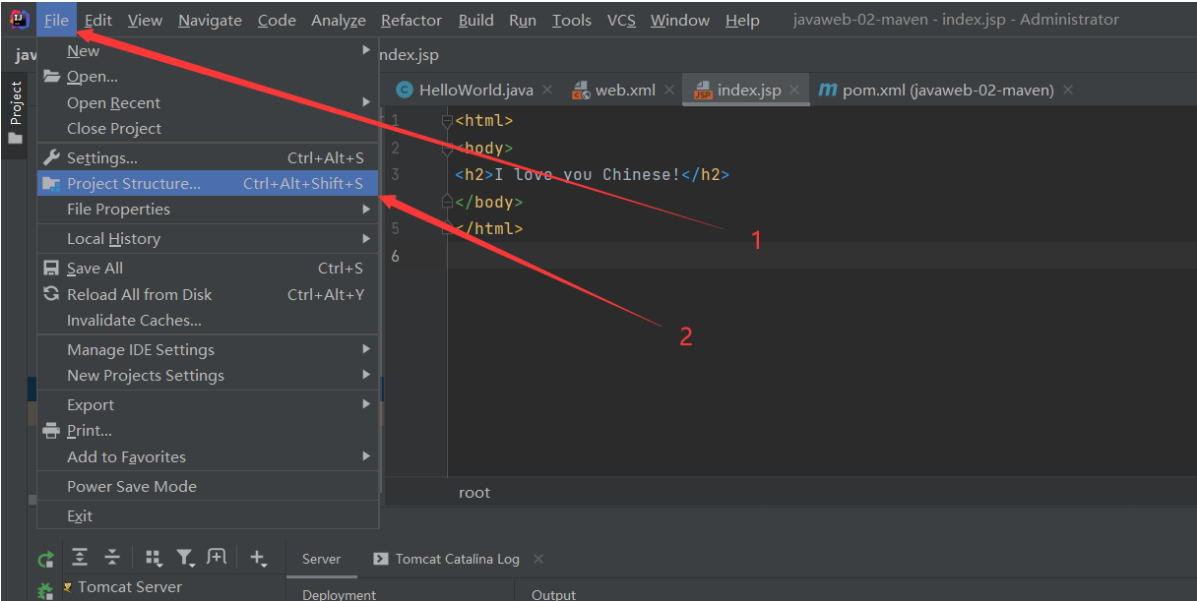1197x601 pixels.
Task: Expand all services in the tree
Action: [x=79, y=557]
